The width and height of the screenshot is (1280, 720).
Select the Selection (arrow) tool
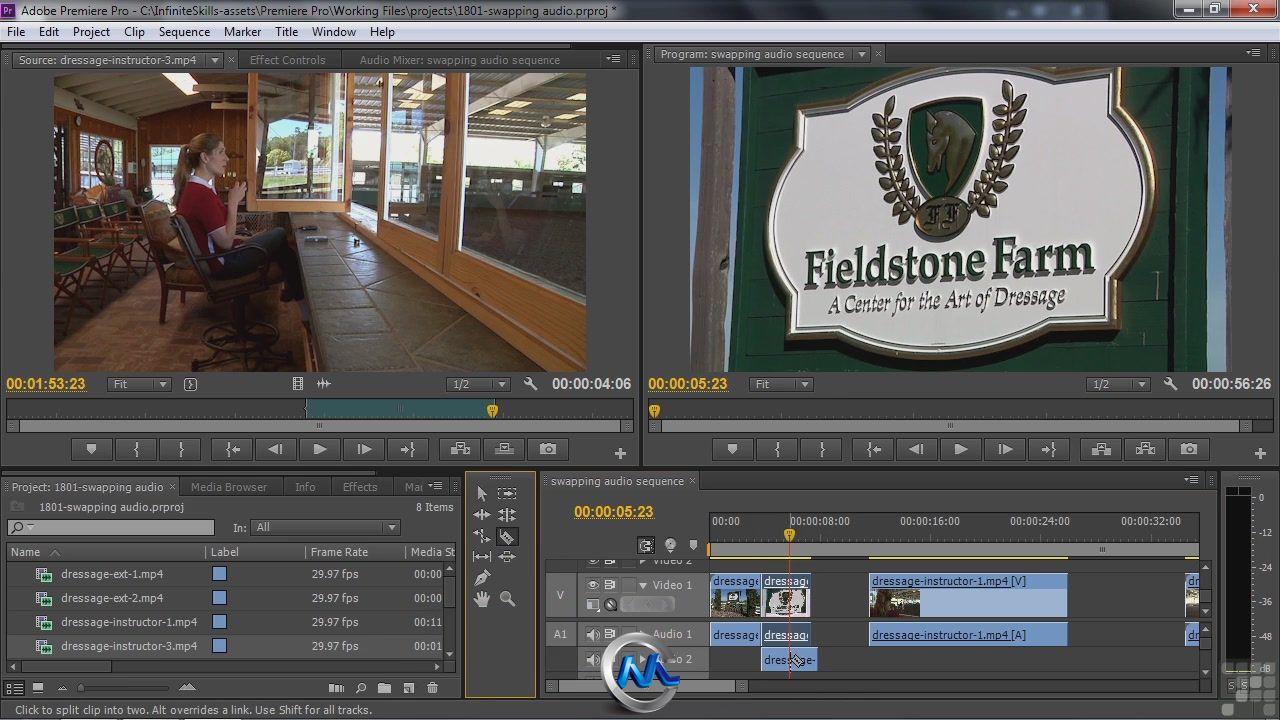click(x=481, y=493)
